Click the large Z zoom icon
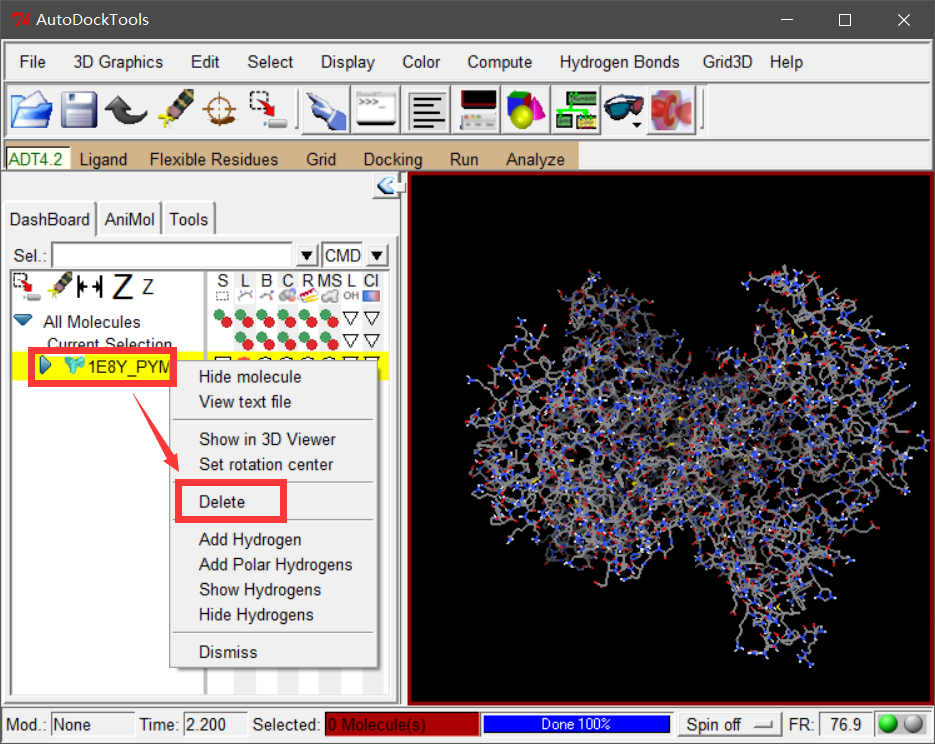The image size is (935, 744). pyautogui.click(x=123, y=287)
